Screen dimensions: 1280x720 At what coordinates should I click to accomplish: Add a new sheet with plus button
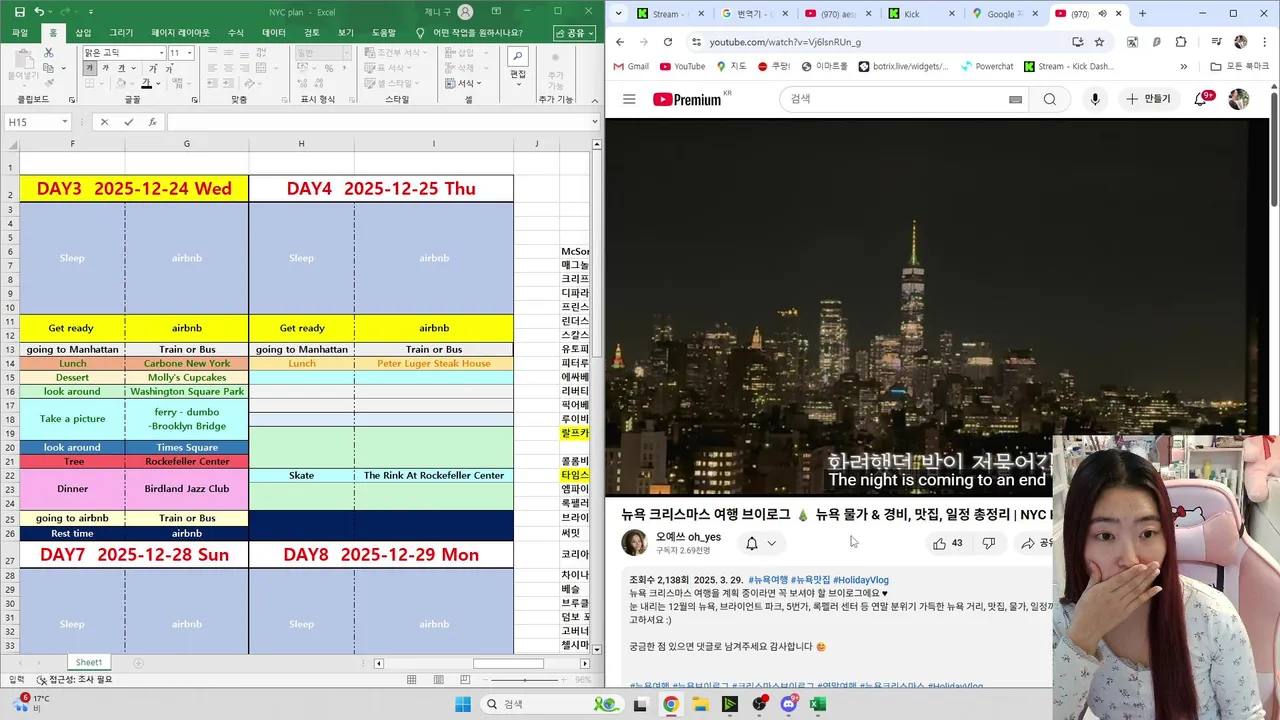point(139,663)
